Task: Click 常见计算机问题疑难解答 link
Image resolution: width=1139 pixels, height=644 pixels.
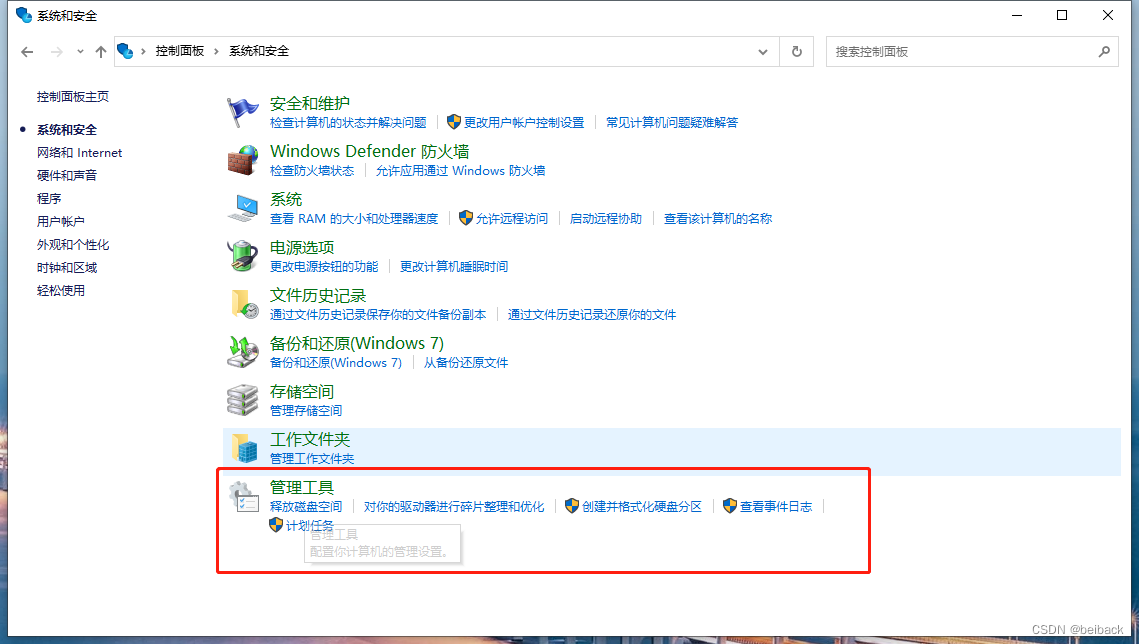Action: click(672, 122)
